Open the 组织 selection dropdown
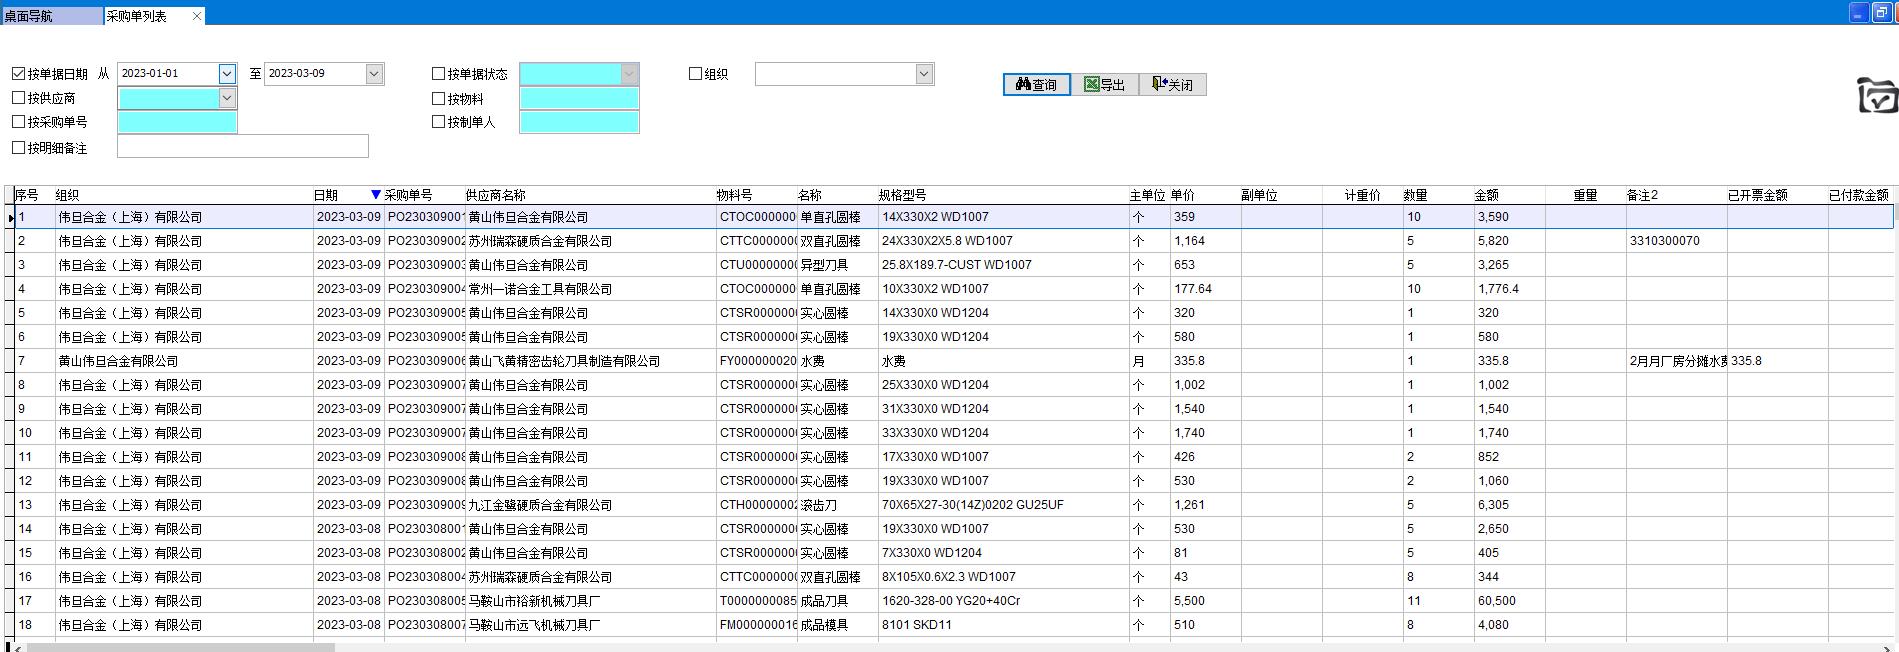 924,74
